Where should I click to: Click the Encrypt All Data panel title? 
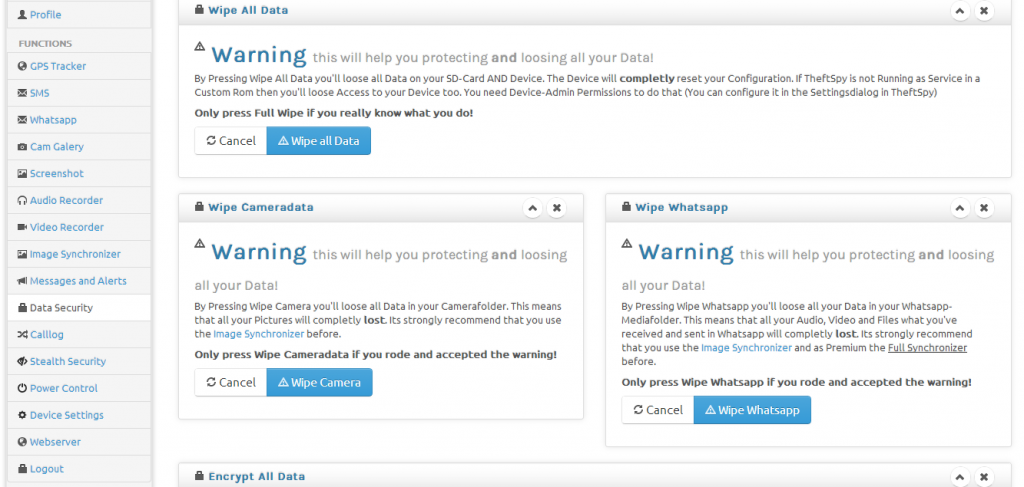tap(257, 477)
